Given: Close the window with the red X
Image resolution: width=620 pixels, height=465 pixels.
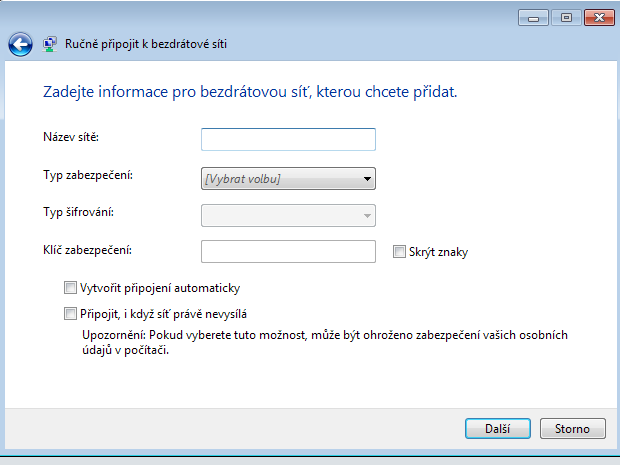Looking at the screenshot, I should pos(599,18).
